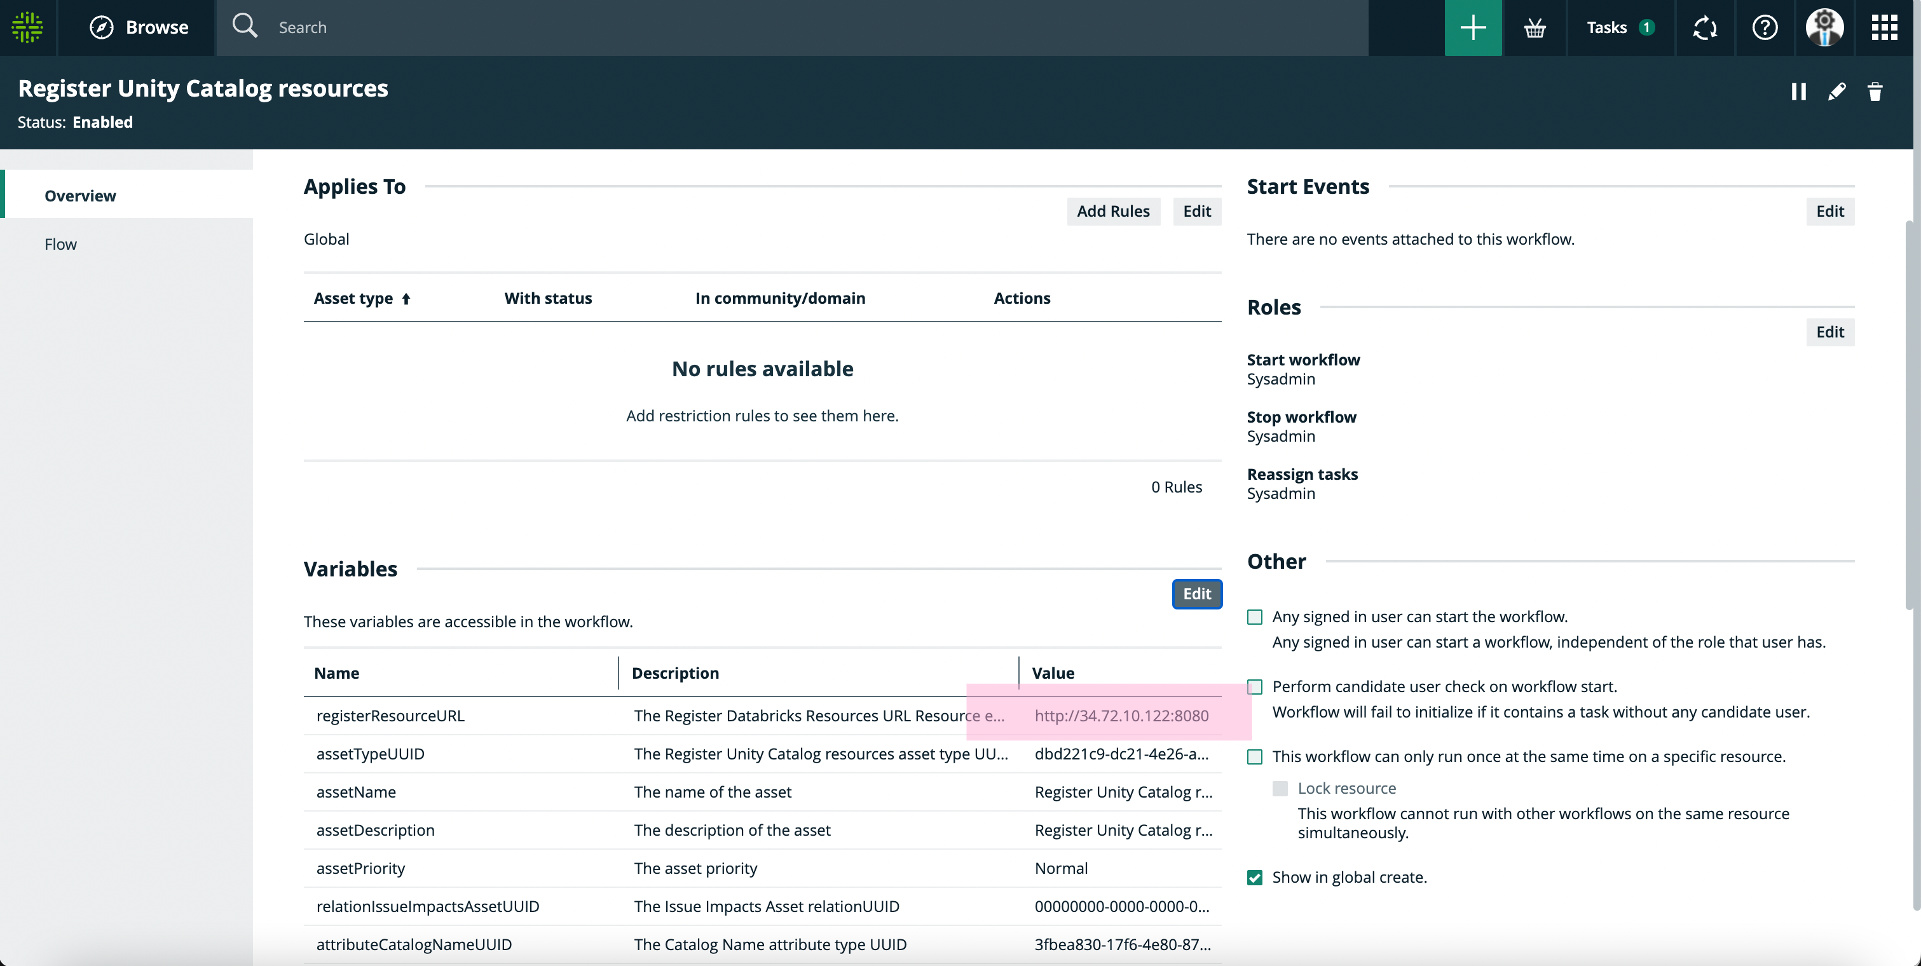This screenshot has height=966, width=1922.
Task: Click the Collibra logo icon
Action: [x=27, y=27]
